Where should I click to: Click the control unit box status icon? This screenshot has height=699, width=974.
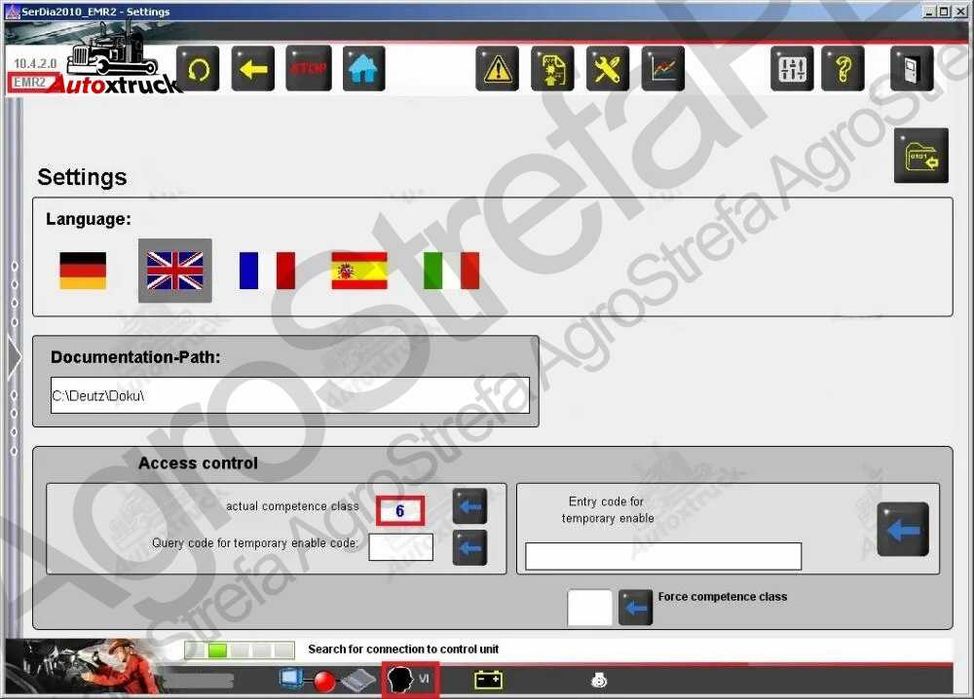360,680
